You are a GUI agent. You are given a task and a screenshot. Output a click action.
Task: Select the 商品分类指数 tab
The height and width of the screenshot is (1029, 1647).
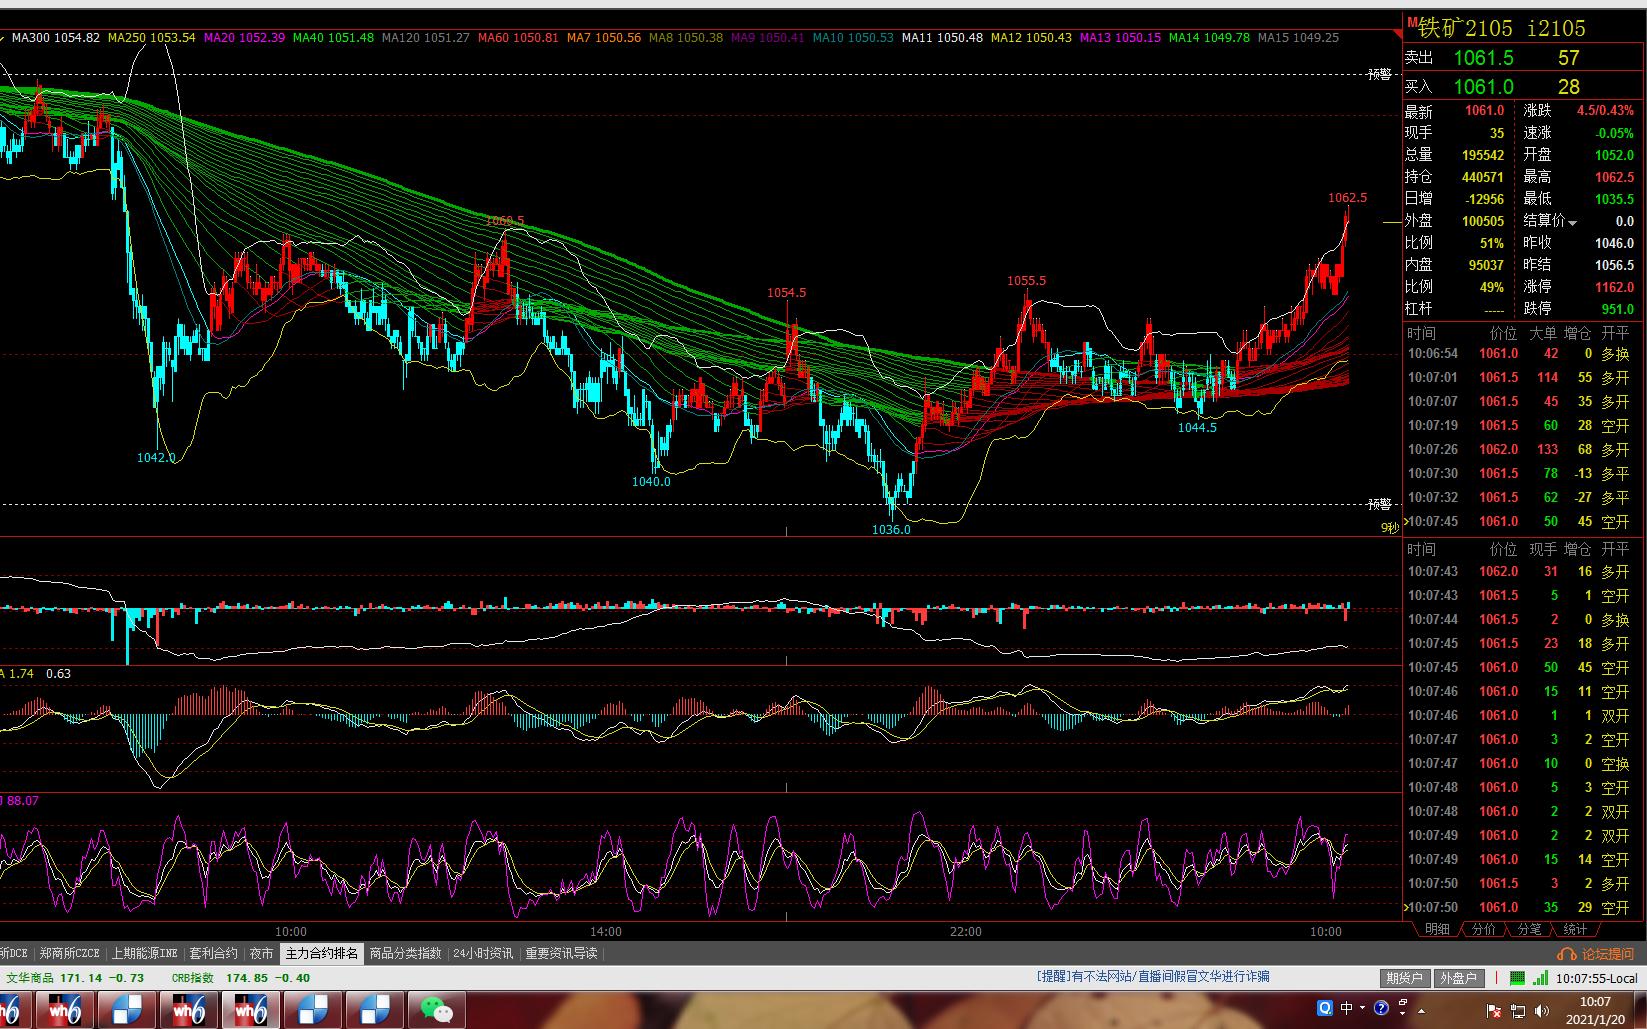pos(405,954)
